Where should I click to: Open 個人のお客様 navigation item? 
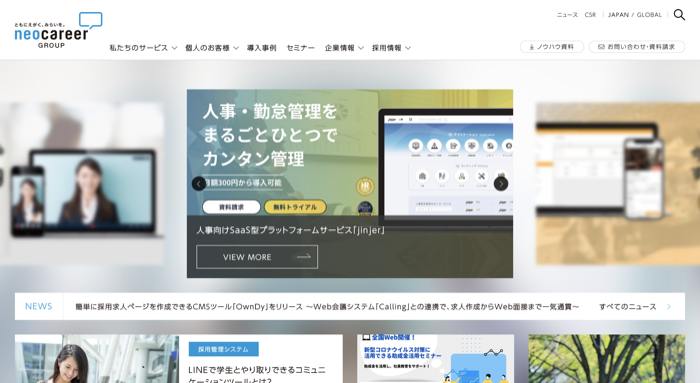pos(208,48)
